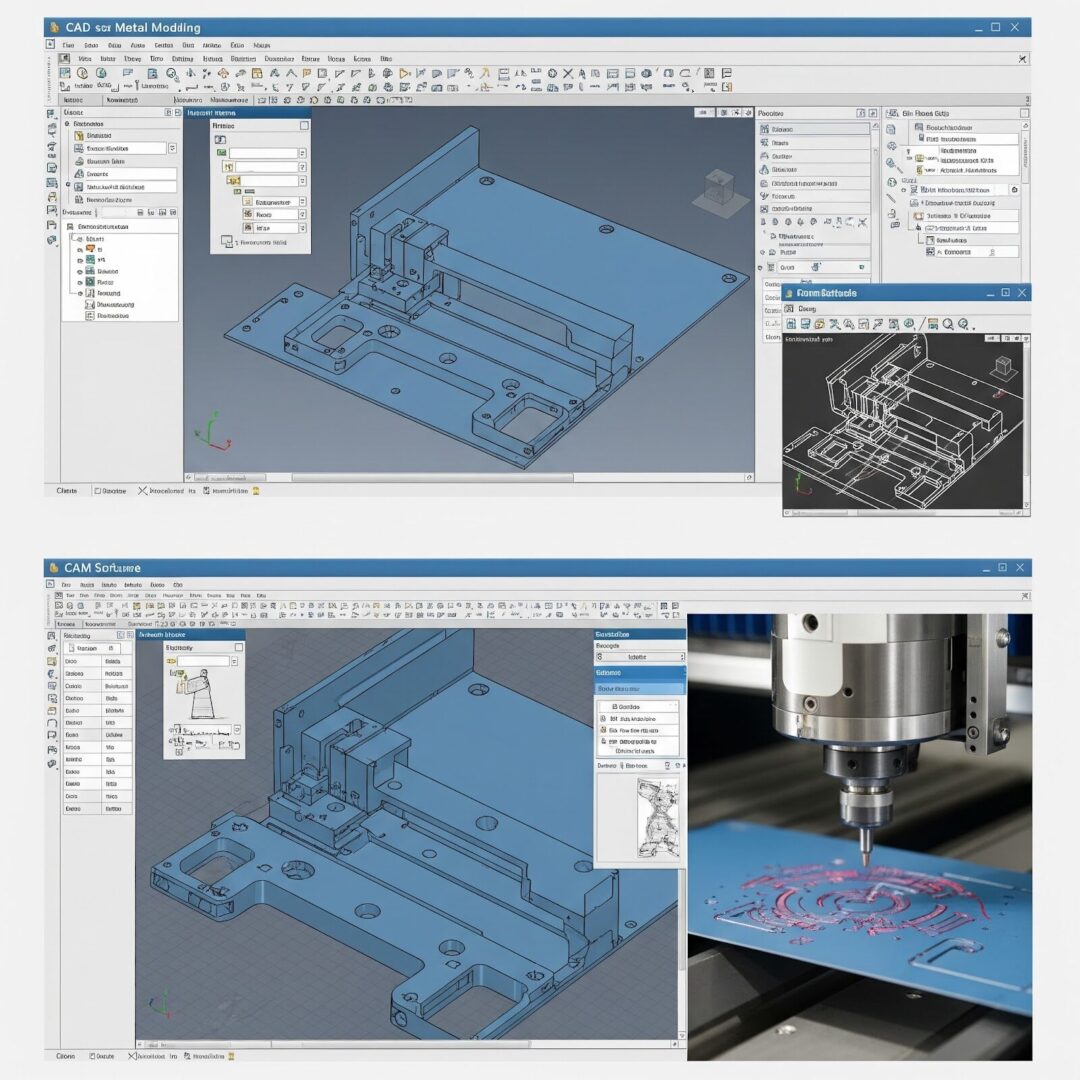Toggle the checkbox in CAD floating dialog header

[x=304, y=126]
